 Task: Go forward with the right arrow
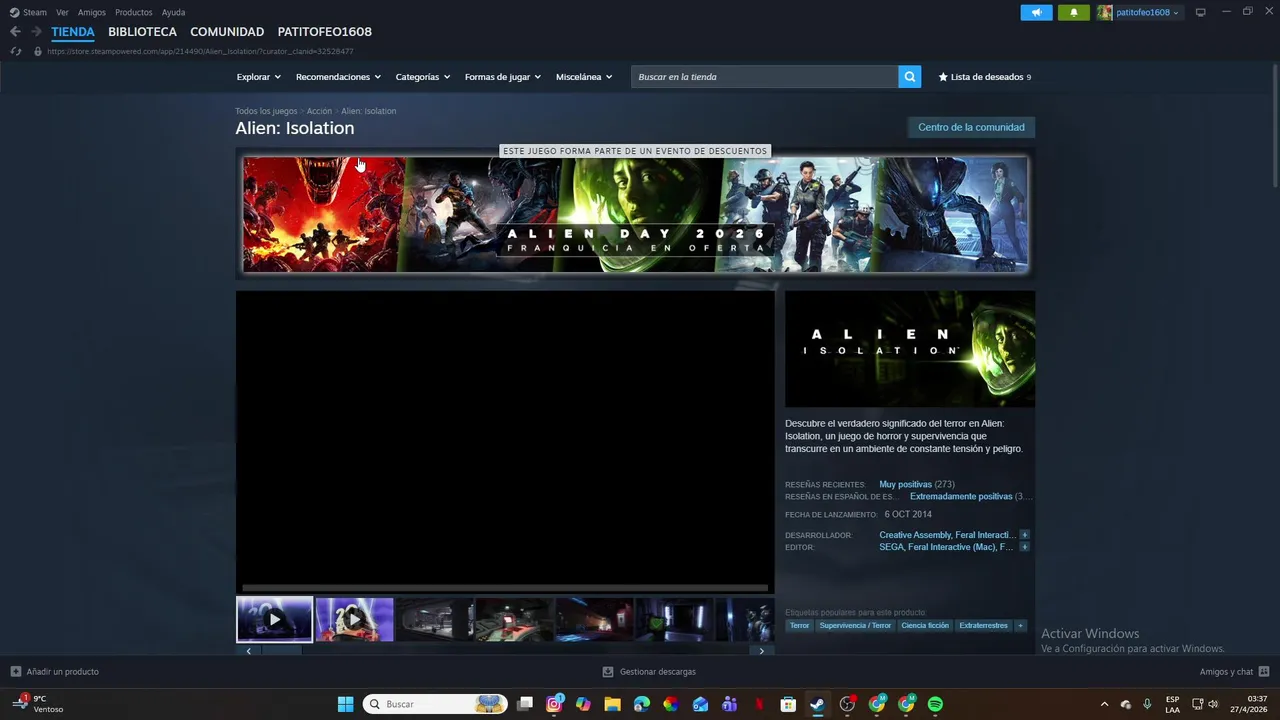[36, 32]
